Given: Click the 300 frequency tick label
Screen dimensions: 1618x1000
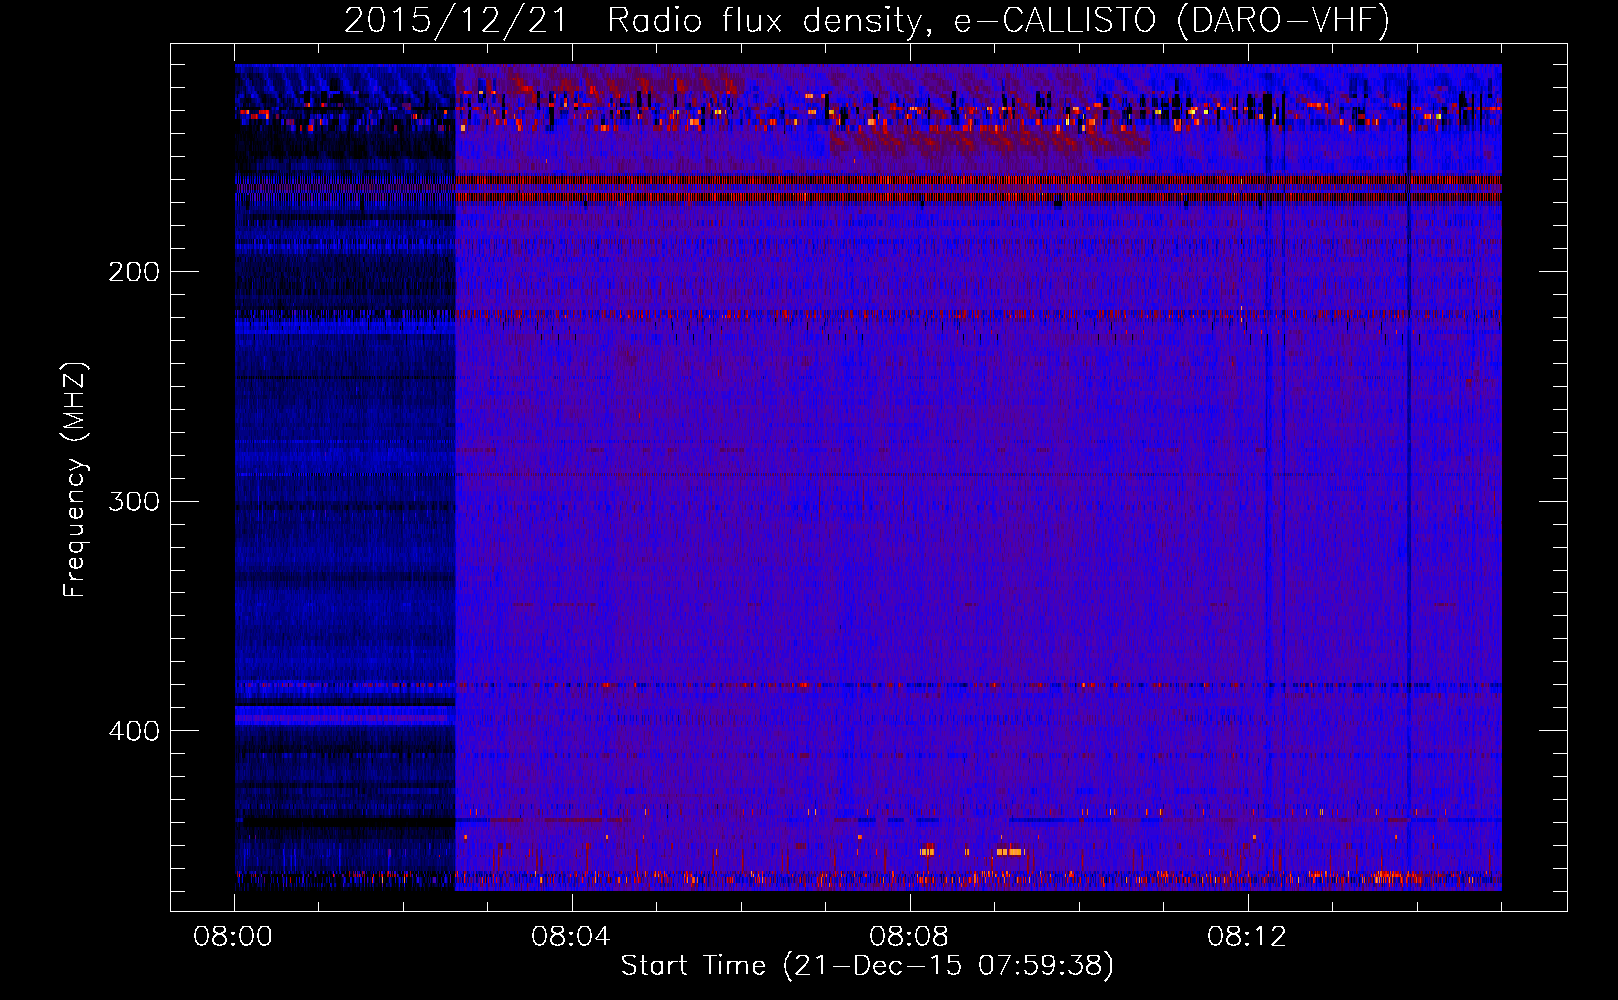Looking at the screenshot, I should coord(134,501).
